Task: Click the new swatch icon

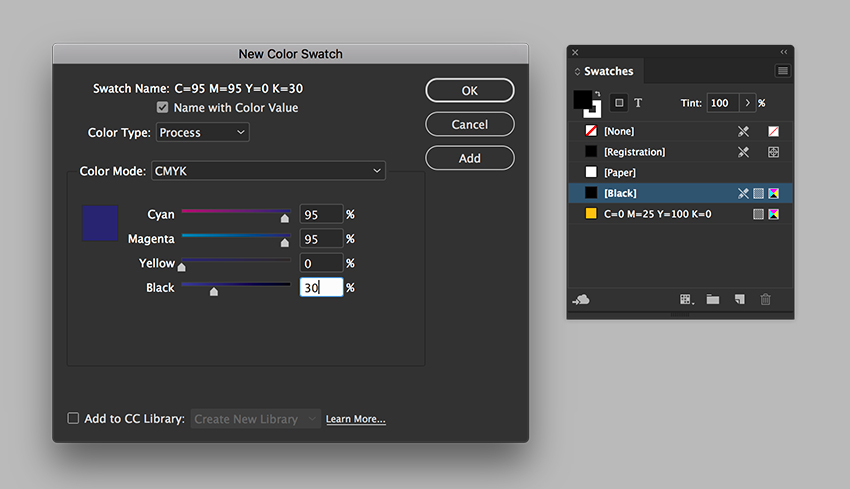Action: [x=739, y=299]
